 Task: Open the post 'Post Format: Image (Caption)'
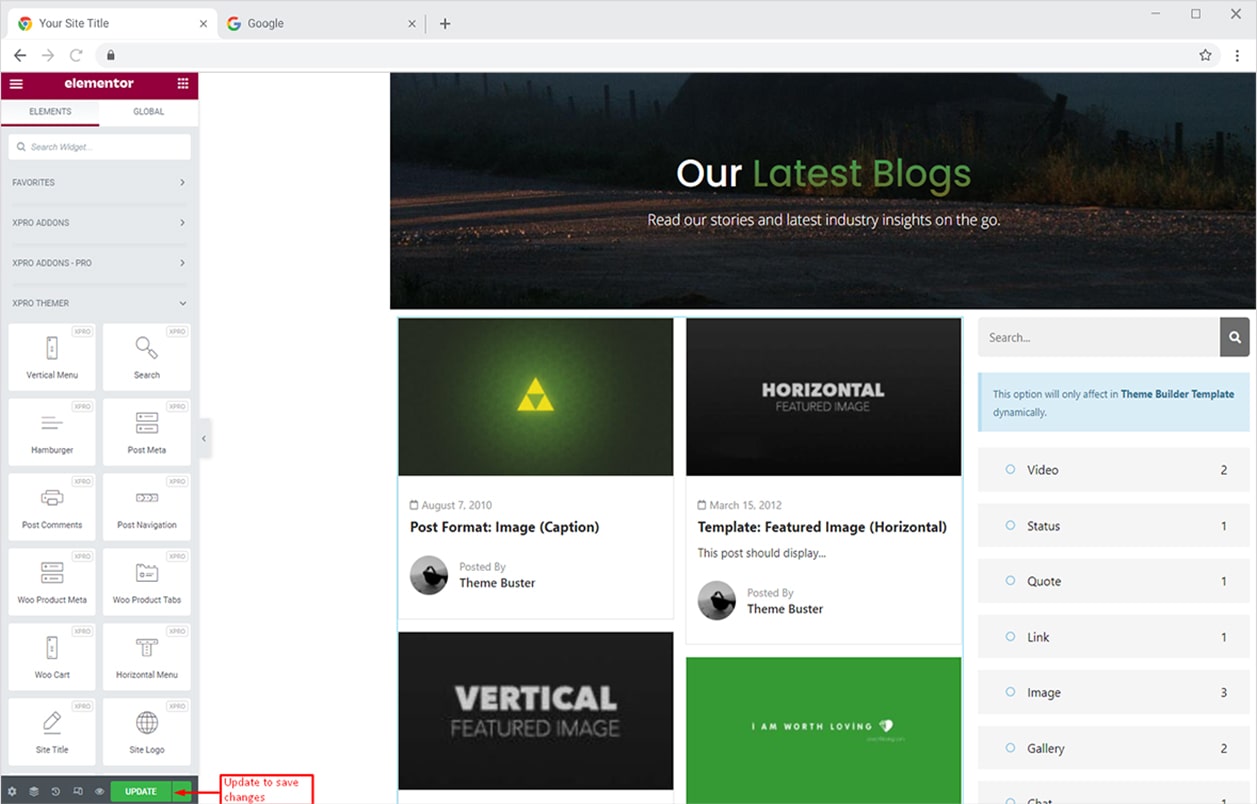pos(504,527)
